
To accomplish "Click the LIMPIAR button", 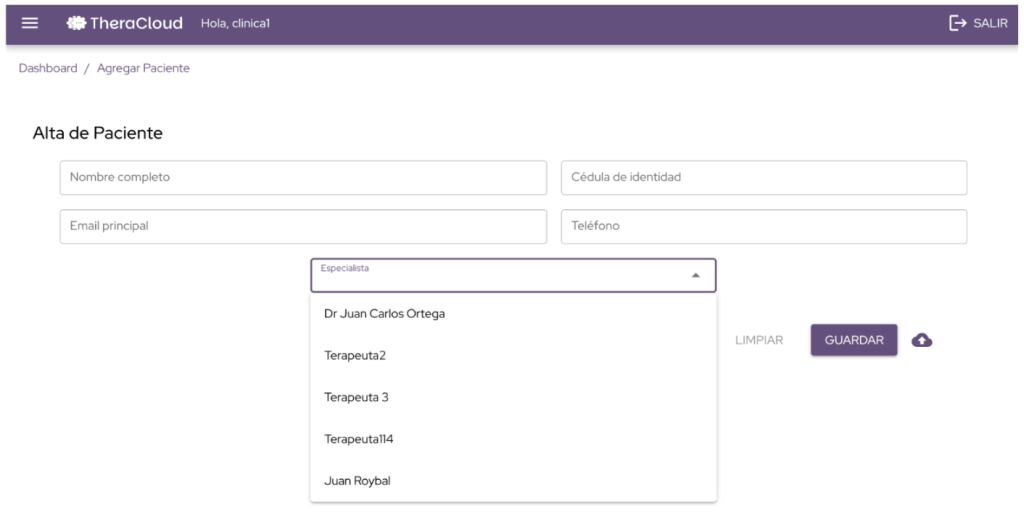I will tap(759, 340).
